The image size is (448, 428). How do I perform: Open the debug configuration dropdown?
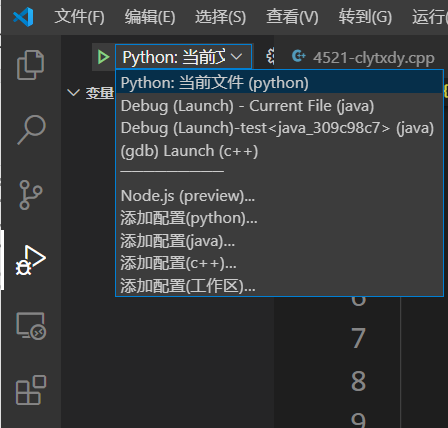tap(183, 57)
